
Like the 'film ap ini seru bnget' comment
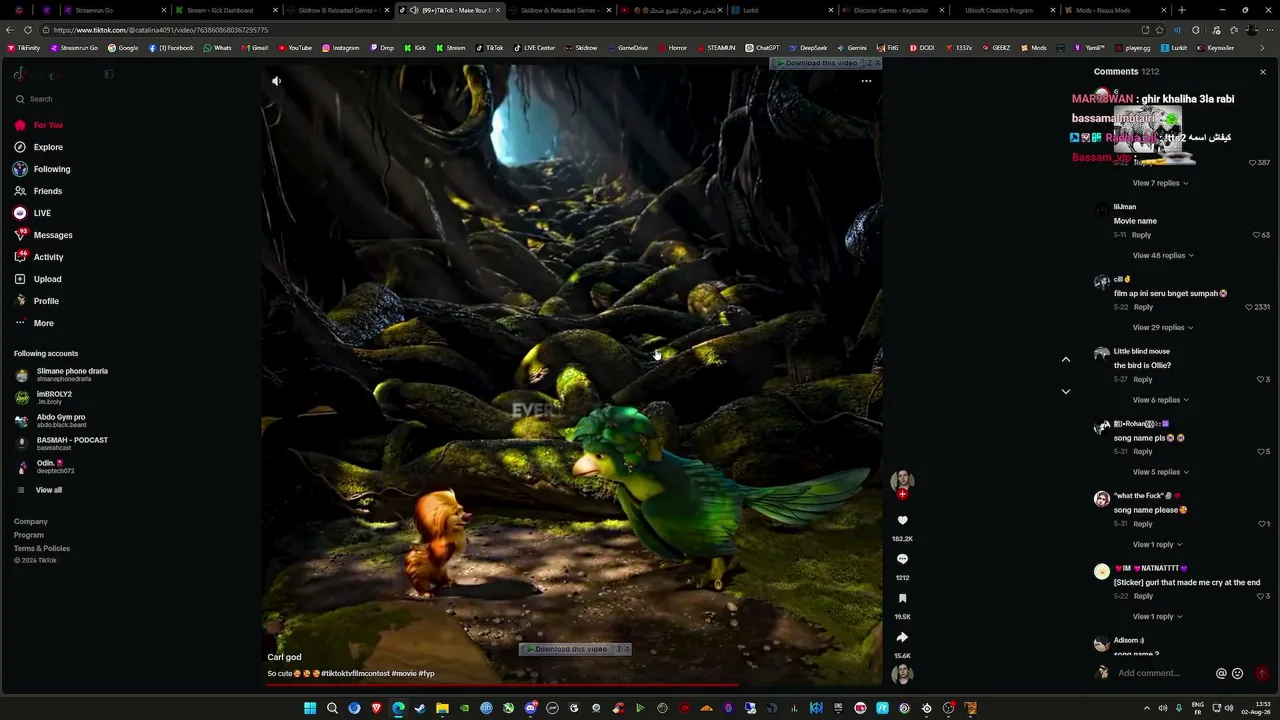click(x=1250, y=307)
